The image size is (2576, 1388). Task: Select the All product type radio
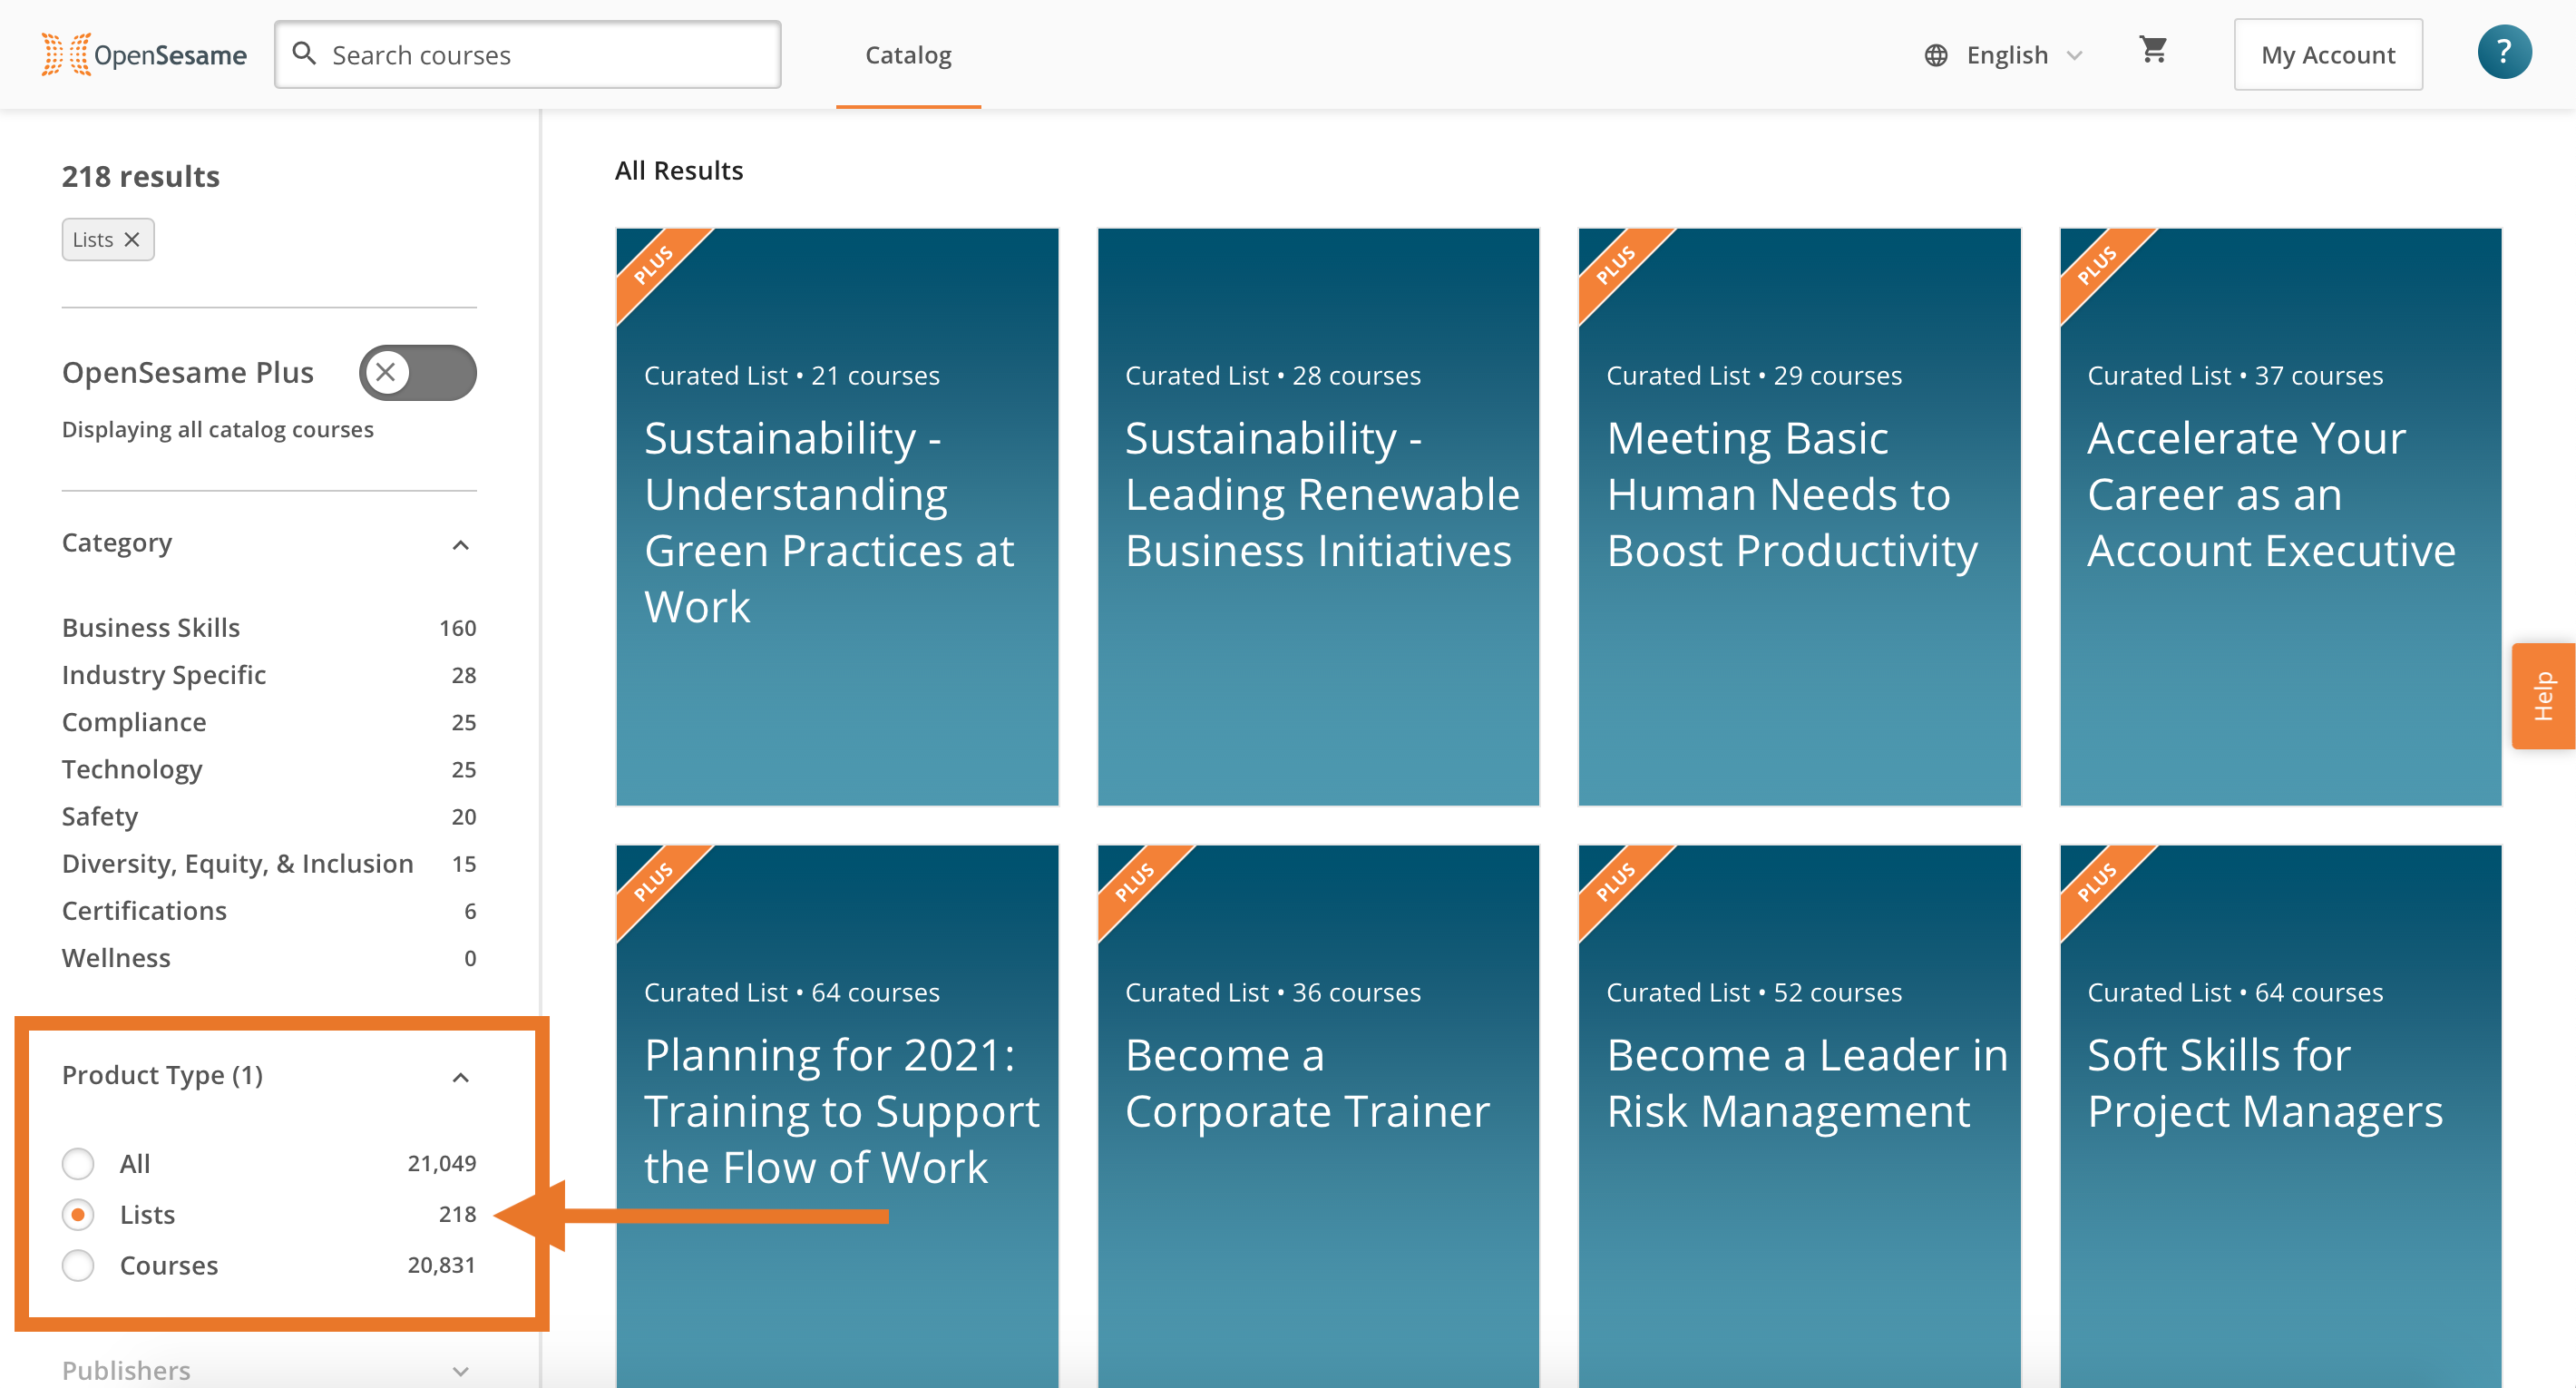78,1163
